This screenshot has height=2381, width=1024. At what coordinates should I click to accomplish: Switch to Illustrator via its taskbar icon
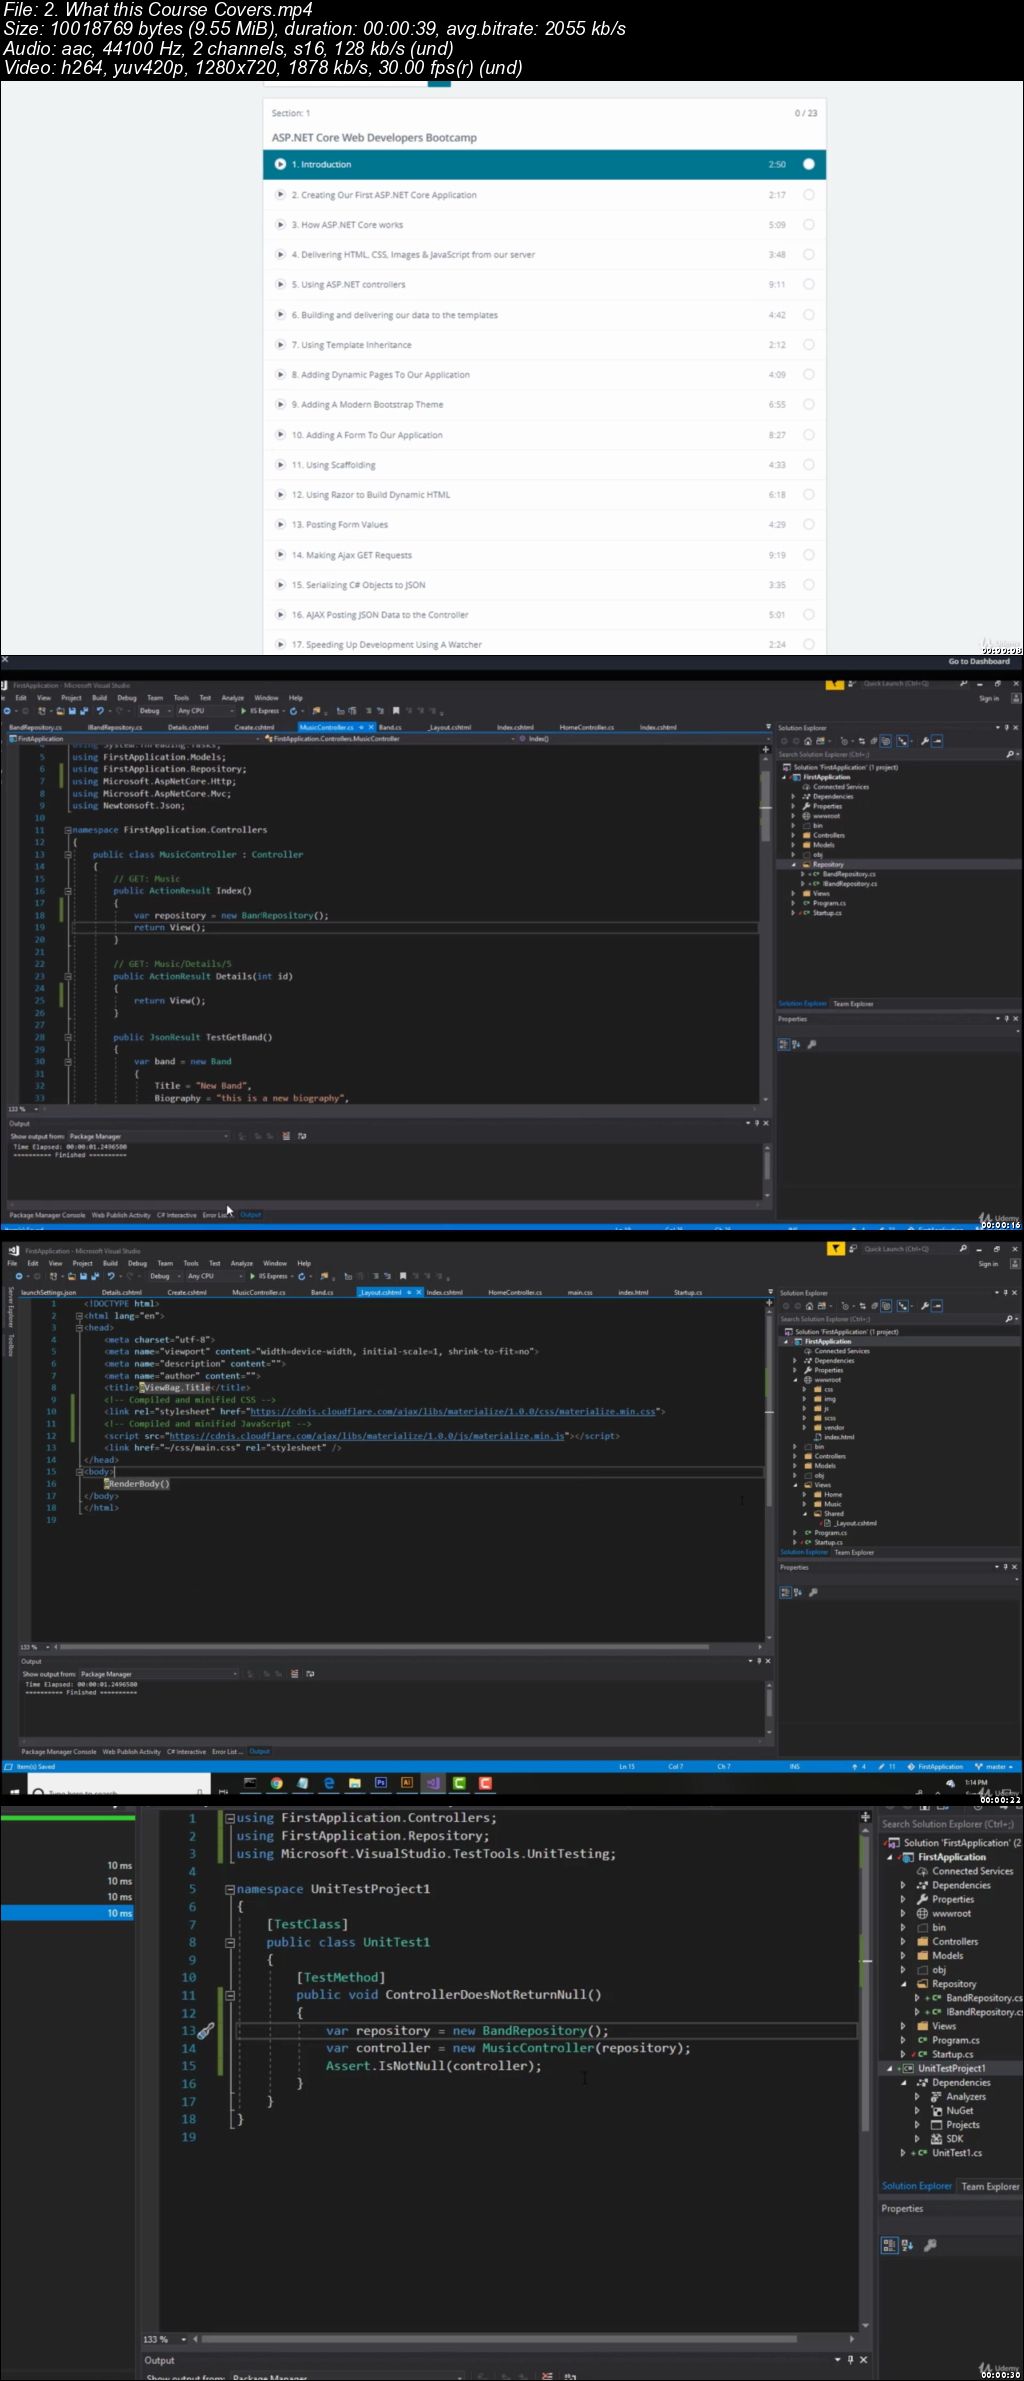click(407, 1783)
